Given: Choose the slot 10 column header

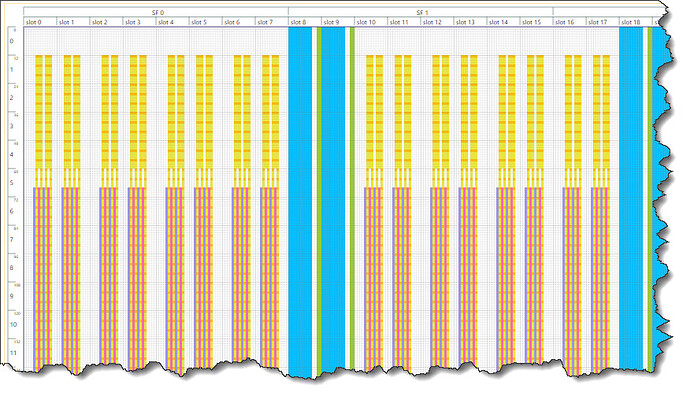Looking at the screenshot, I should point(371,22).
